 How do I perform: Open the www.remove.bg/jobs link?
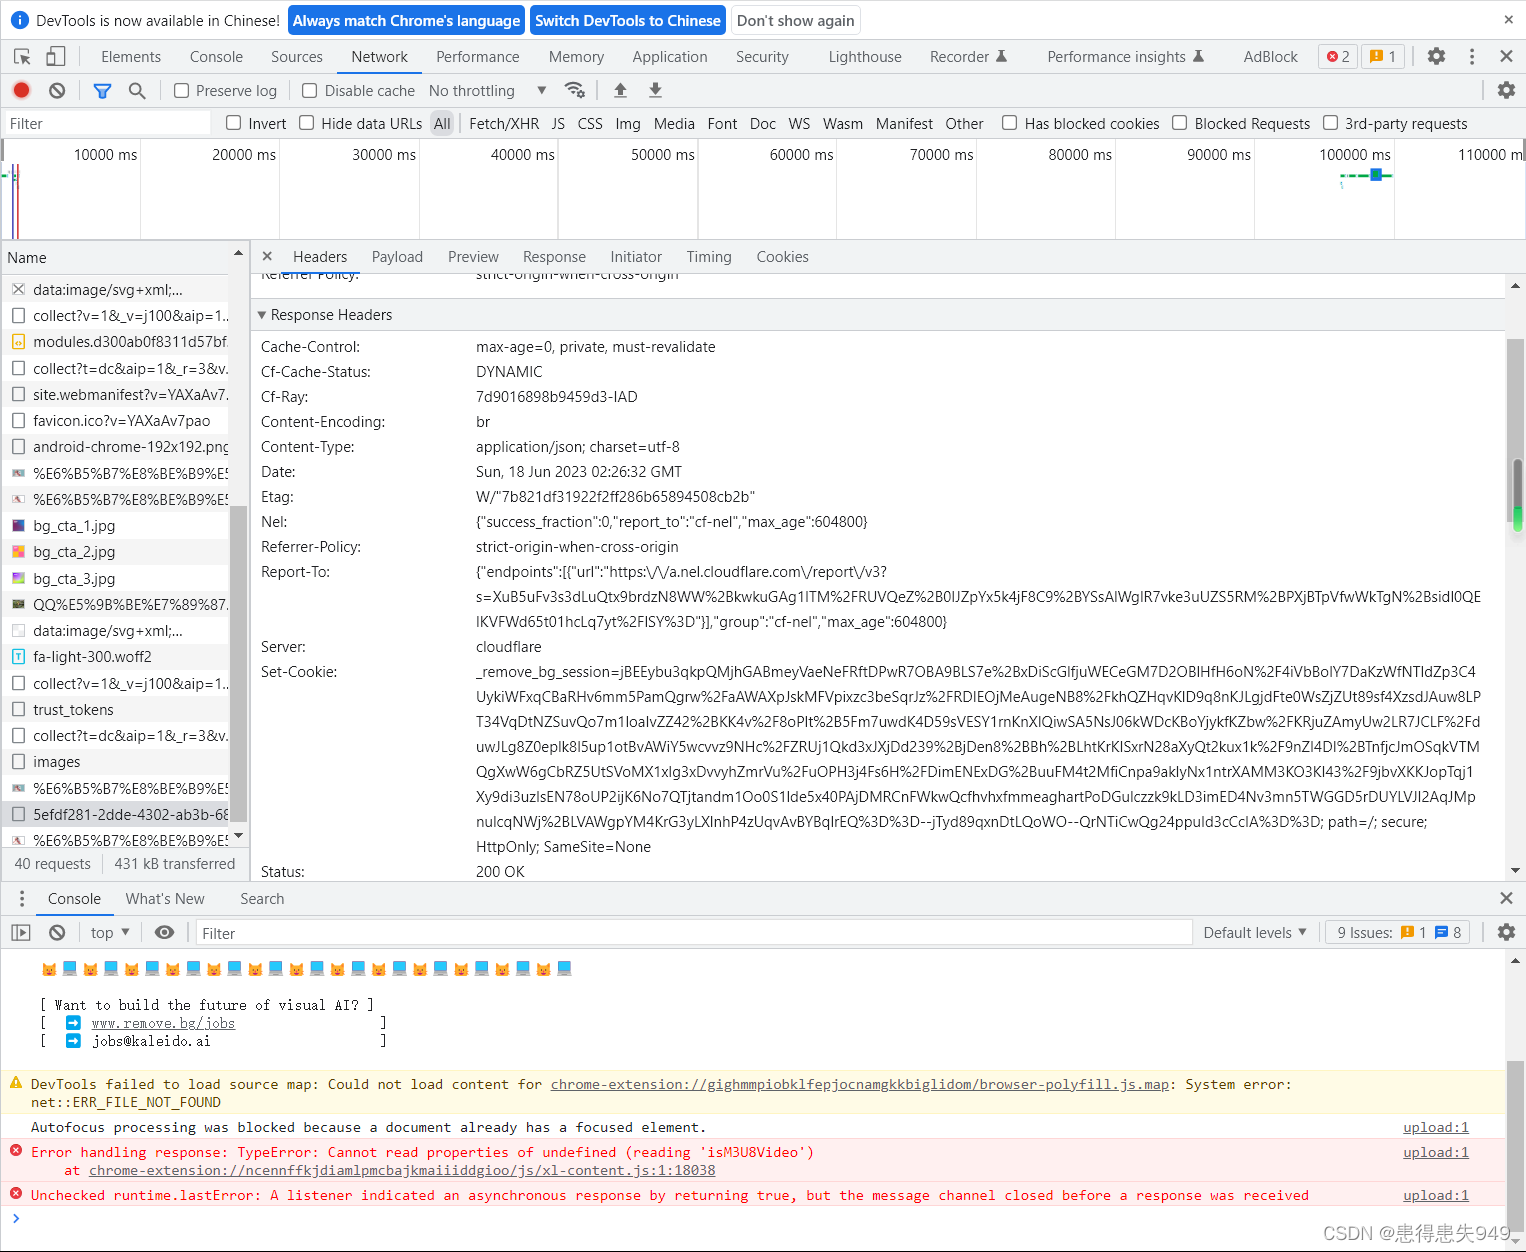click(163, 1023)
